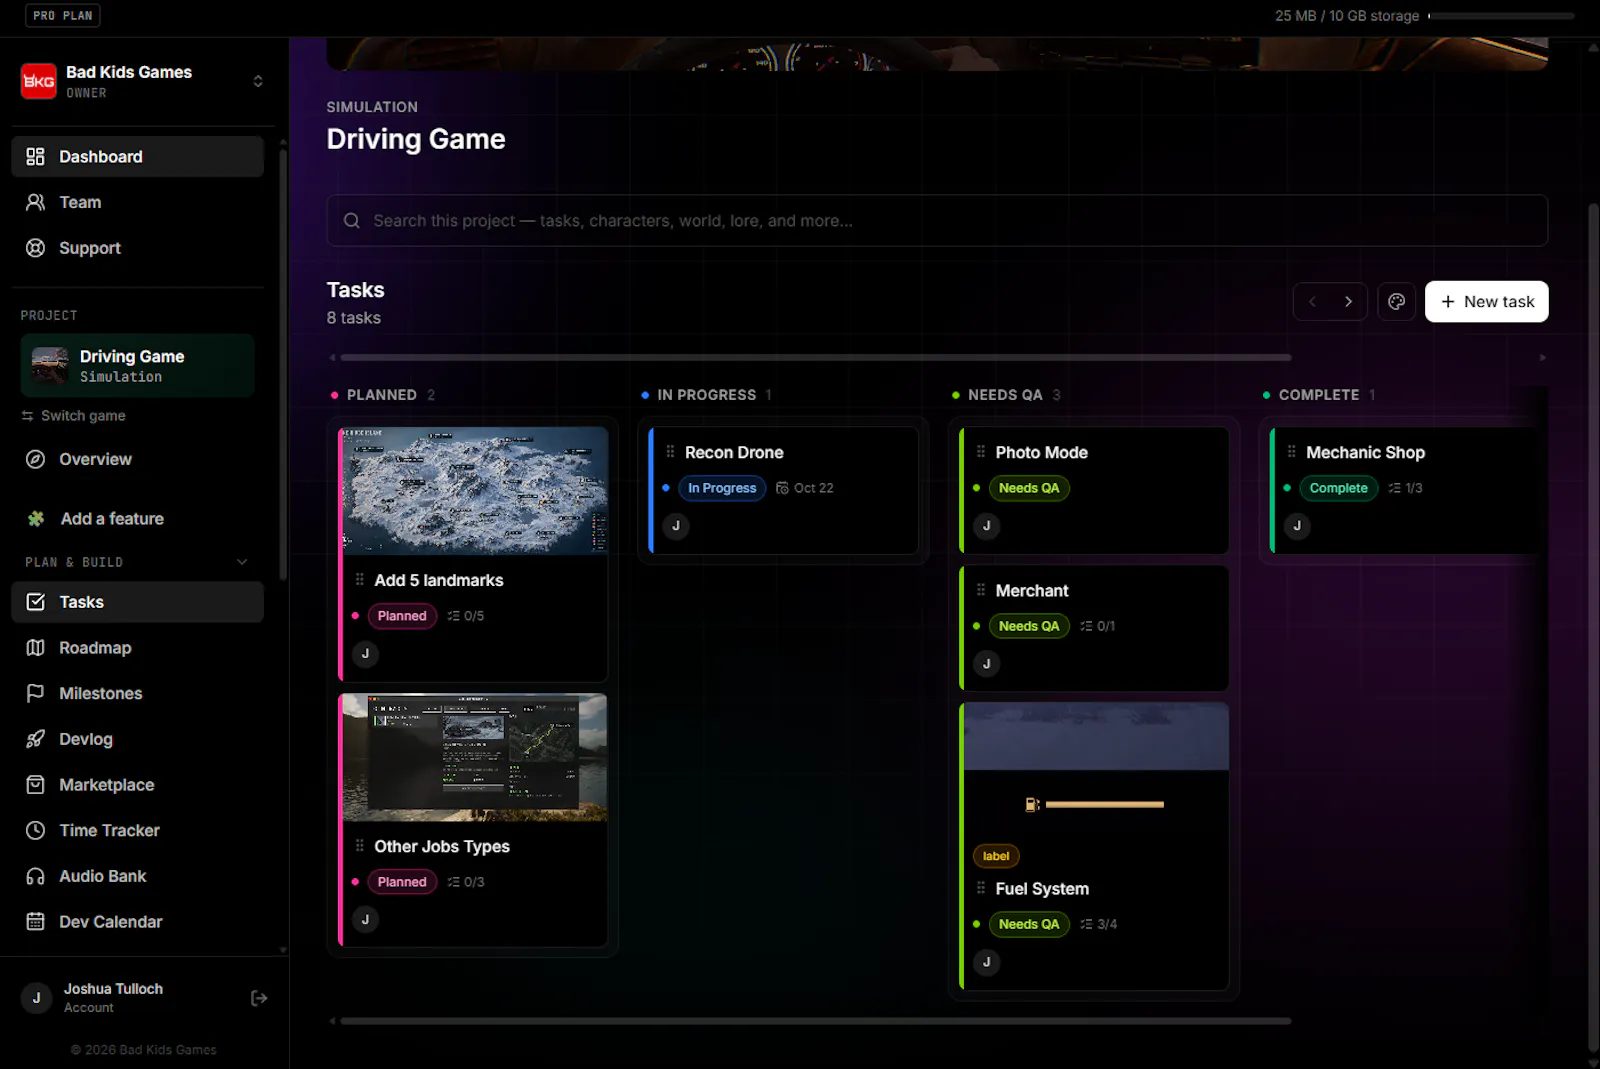The height and width of the screenshot is (1069, 1600).
Task: Click the Planned badge on Other Jobs Types
Action: click(402, 882)
